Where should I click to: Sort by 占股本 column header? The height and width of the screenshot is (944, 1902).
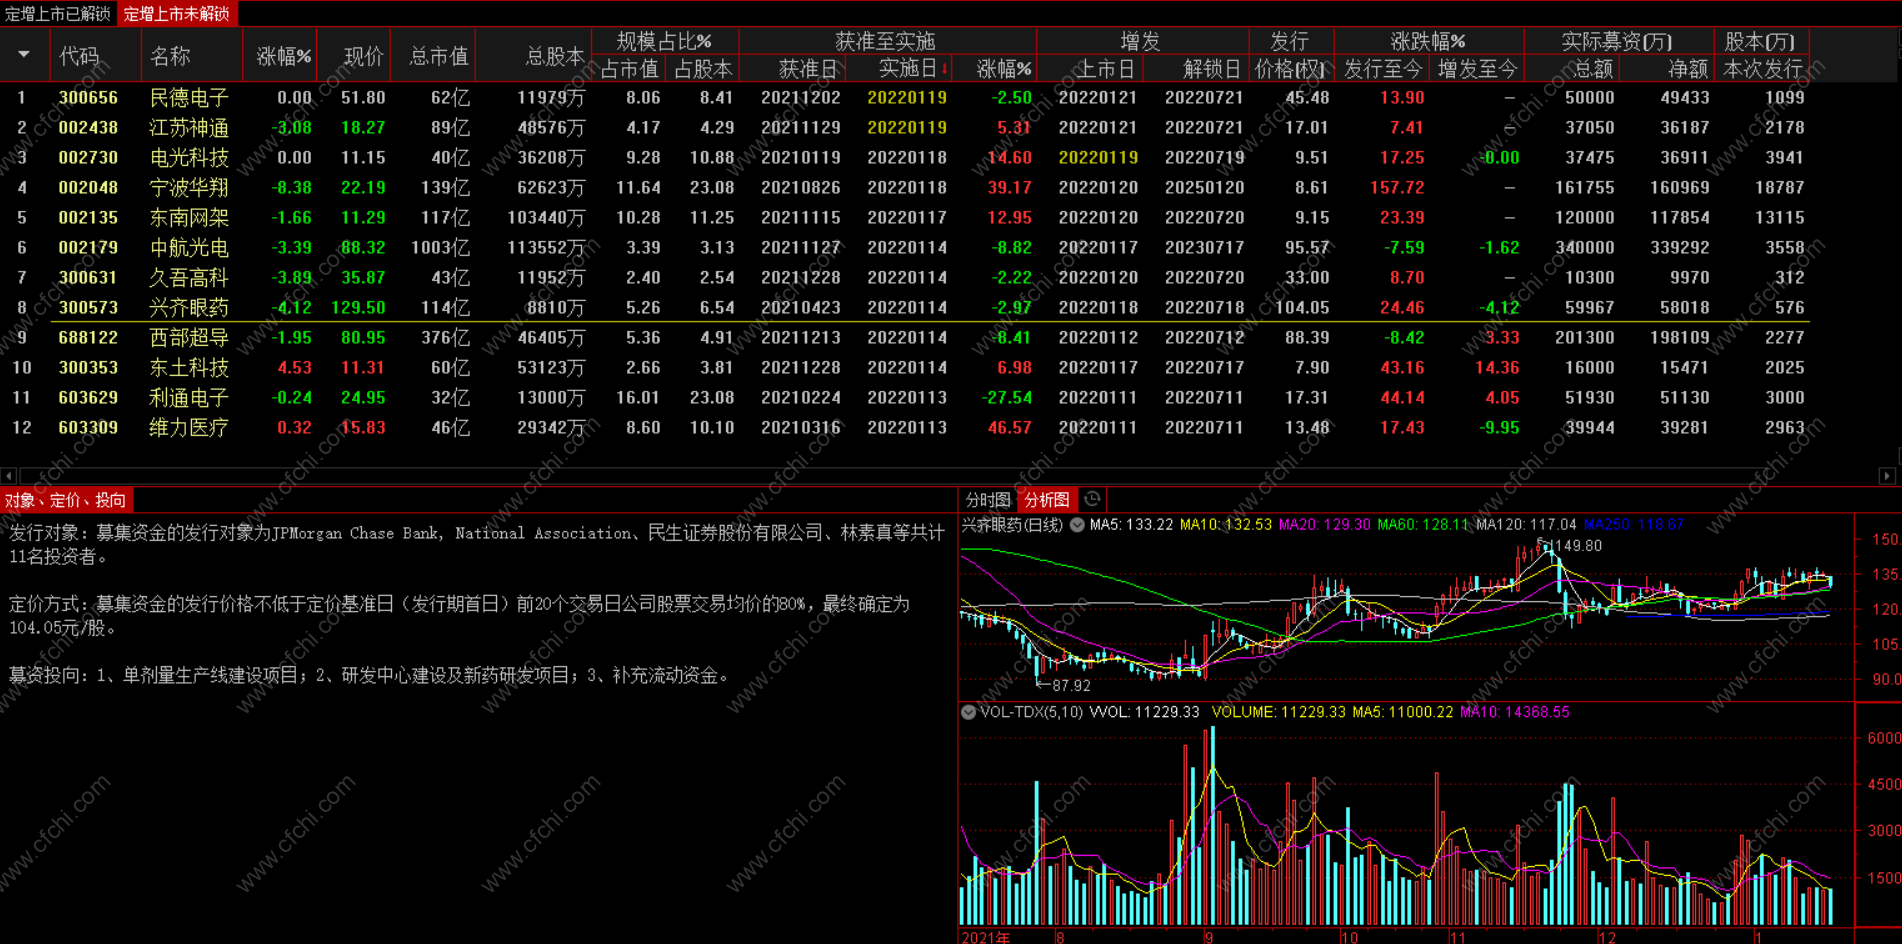click(x=703, y=69)
